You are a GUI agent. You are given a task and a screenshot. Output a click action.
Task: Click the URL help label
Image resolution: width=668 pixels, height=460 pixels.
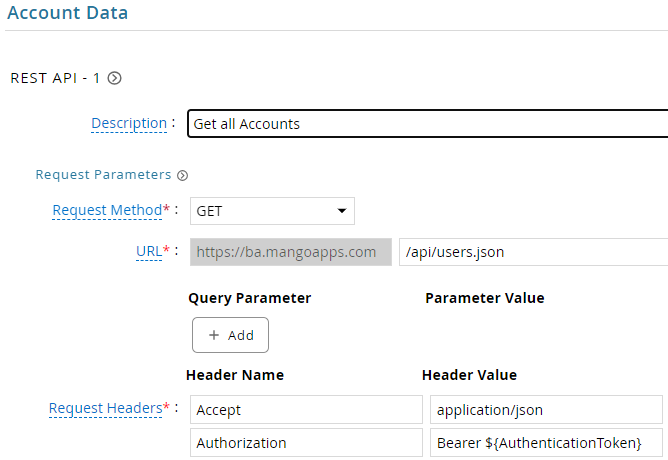click(x=149, y=252)
